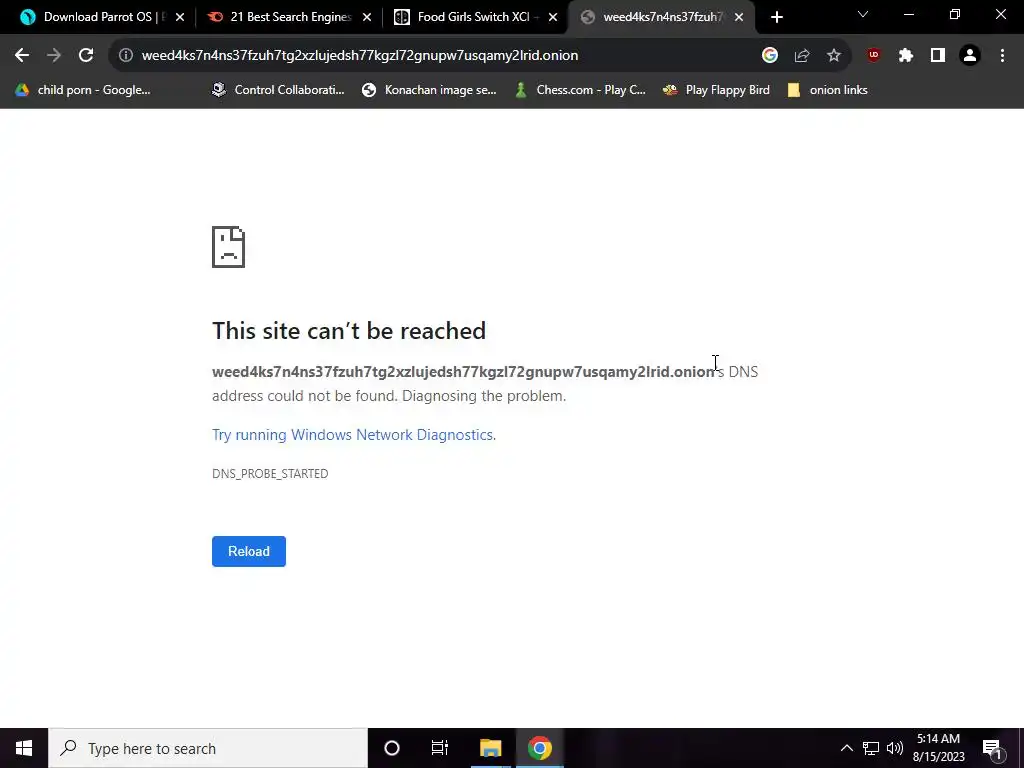Bookmark this page with the star icon
This screenshot has height=768, width=1024.
click(833, 56)
